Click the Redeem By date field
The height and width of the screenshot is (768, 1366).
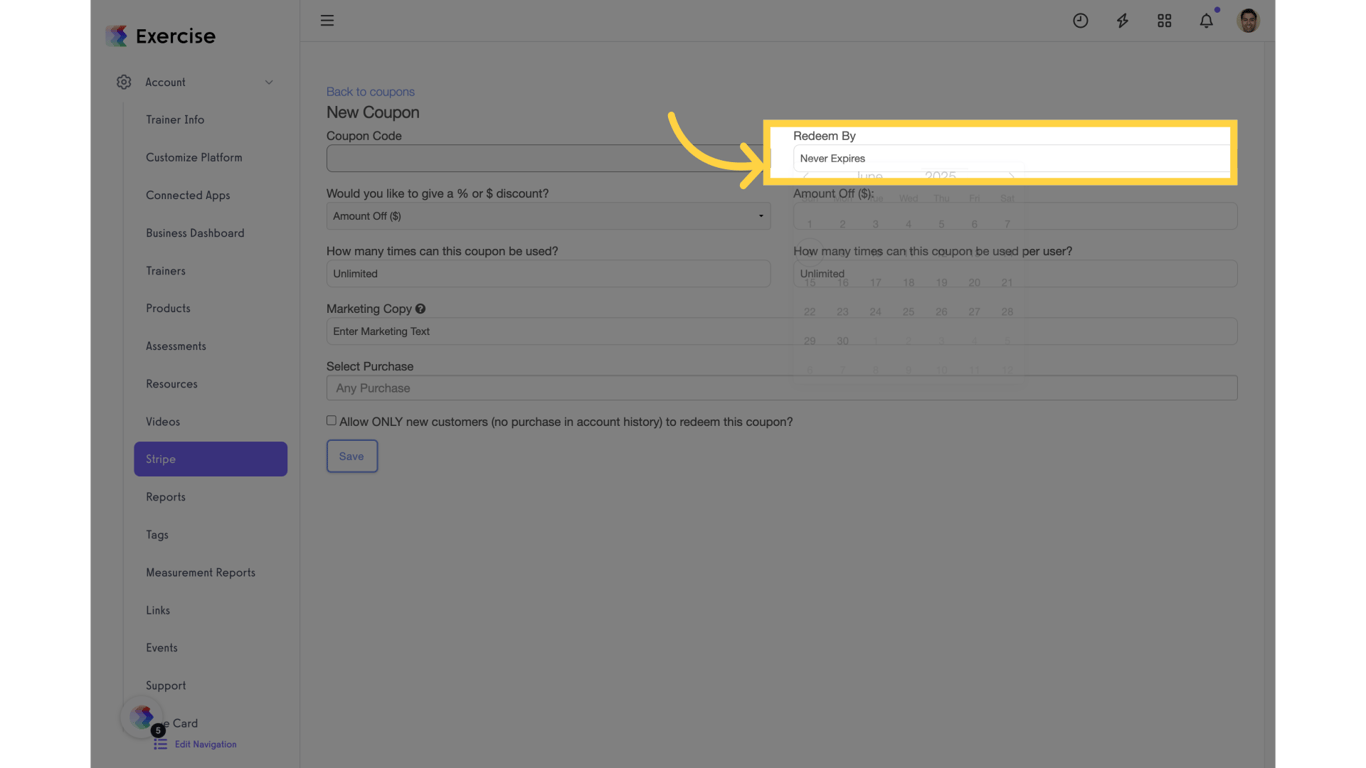(x=1015, y=158)
